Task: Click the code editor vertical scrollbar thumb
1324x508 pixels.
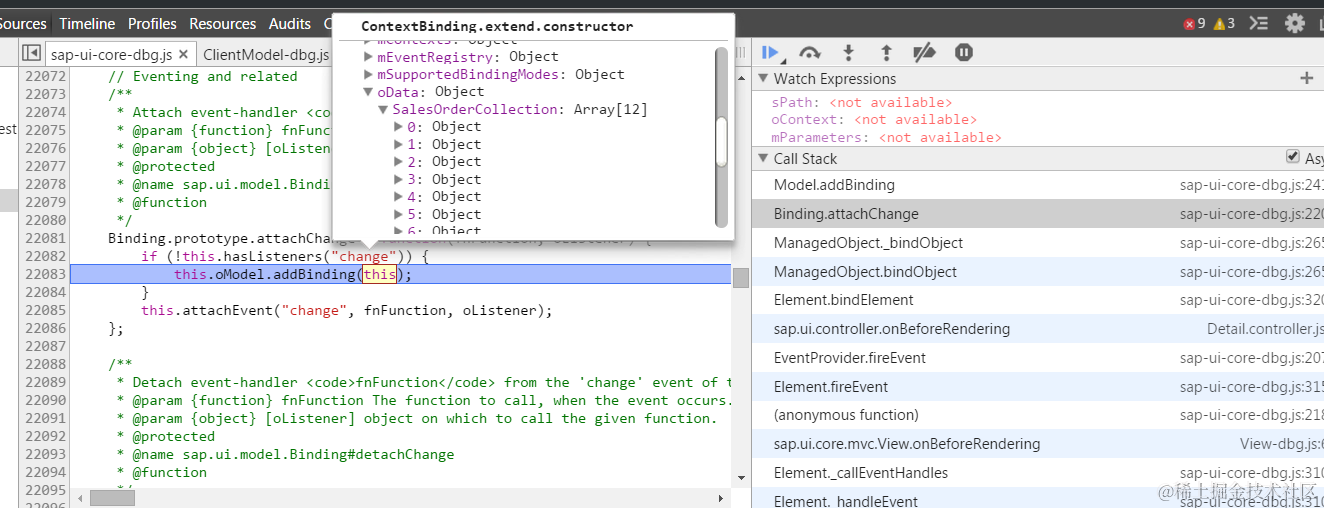Action: 741,278
